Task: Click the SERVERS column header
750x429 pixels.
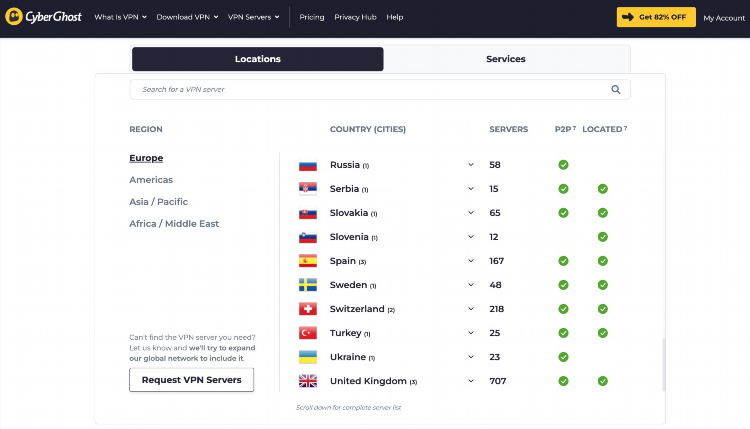Action: (x=508, y=129)
